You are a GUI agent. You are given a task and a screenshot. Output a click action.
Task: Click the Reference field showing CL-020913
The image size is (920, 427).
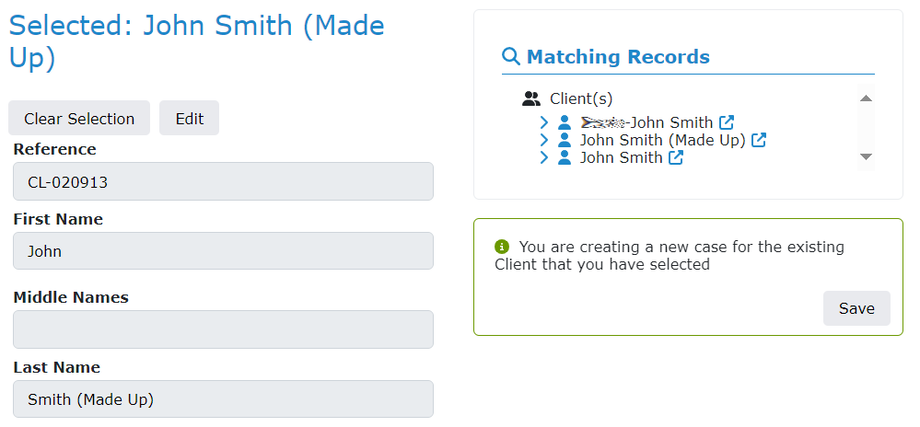point(223,182)
